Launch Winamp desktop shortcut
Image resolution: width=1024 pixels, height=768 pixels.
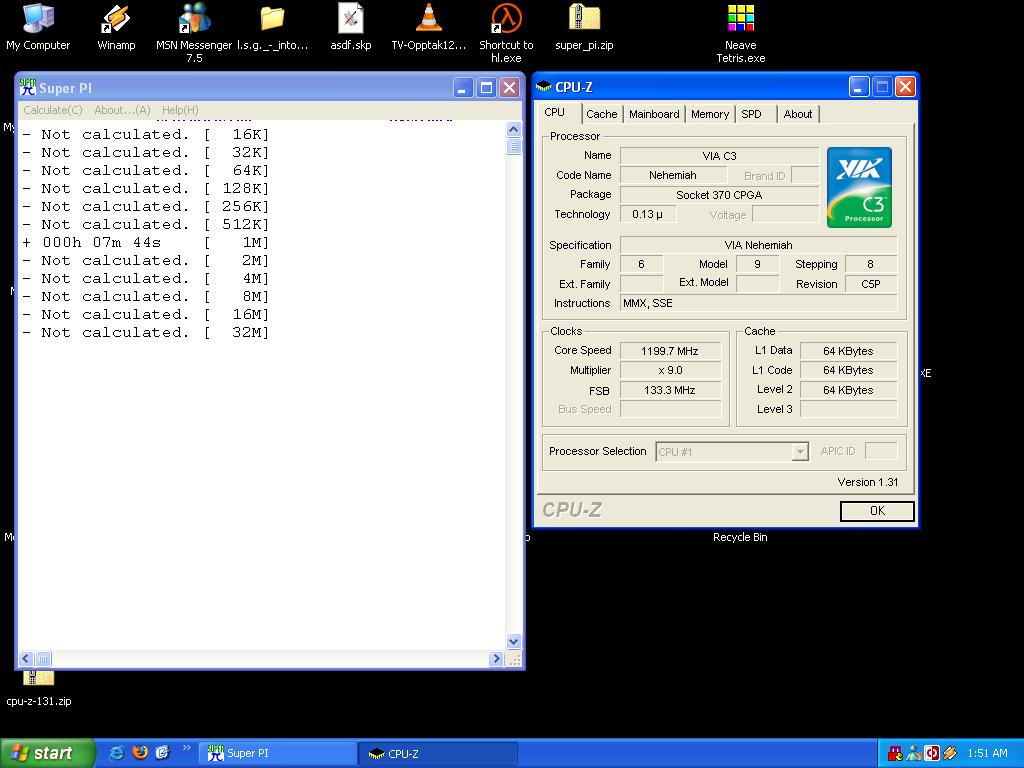click(116, 27)
